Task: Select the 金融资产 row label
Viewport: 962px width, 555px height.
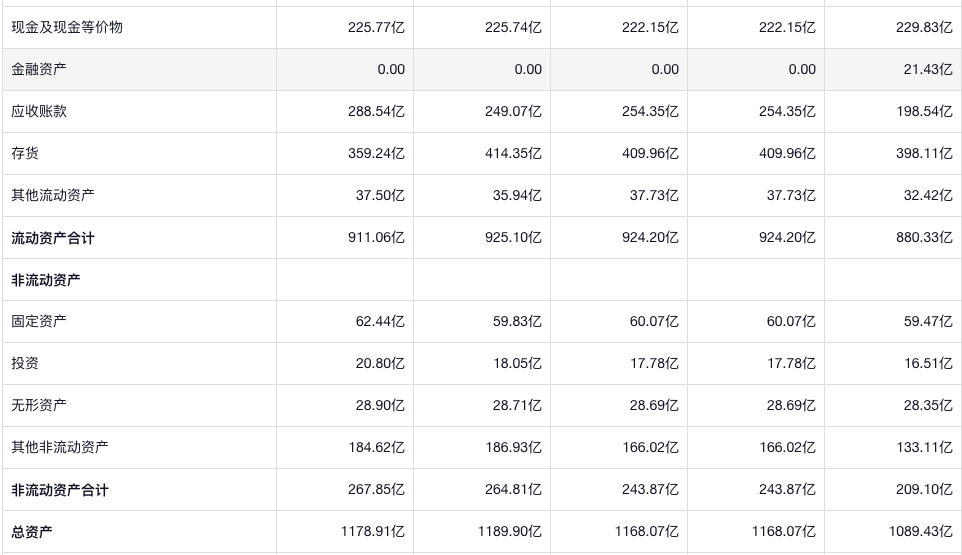Action: click(x=39, y=70)
